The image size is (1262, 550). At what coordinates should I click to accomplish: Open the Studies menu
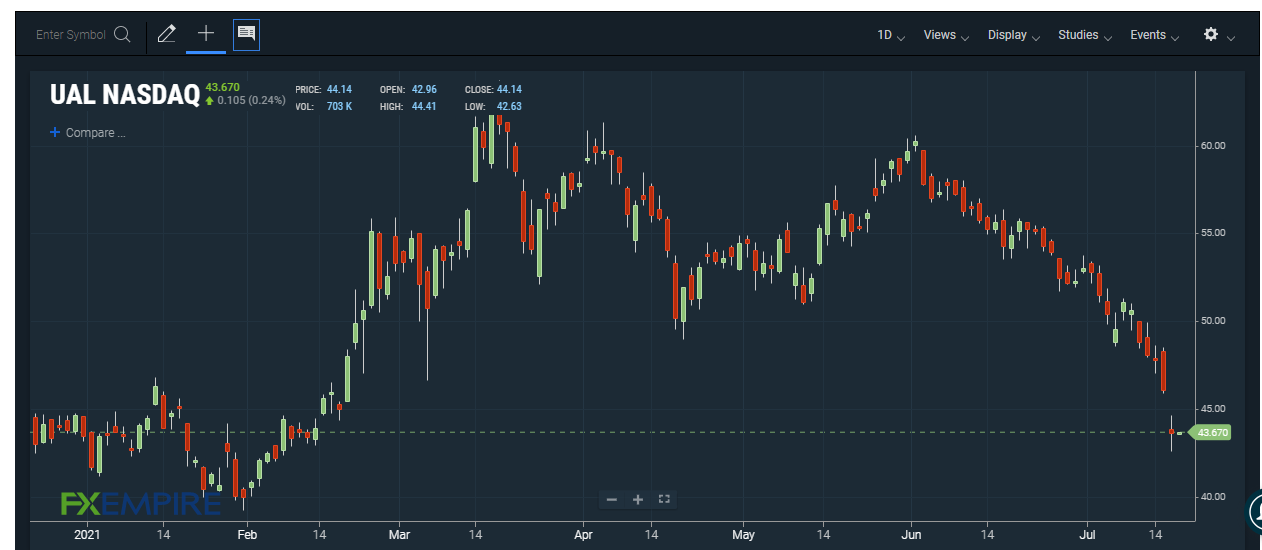[x=1085, y=35]
